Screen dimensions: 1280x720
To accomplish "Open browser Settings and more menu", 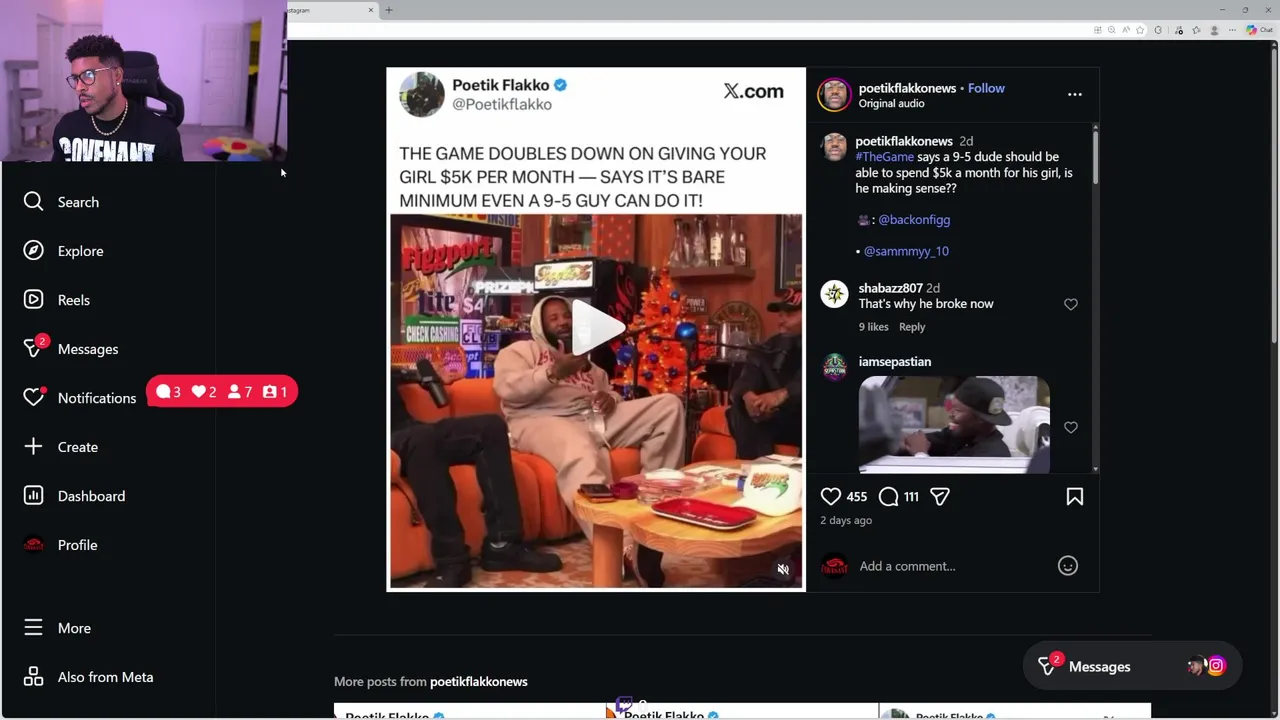I will point(1232,30).
